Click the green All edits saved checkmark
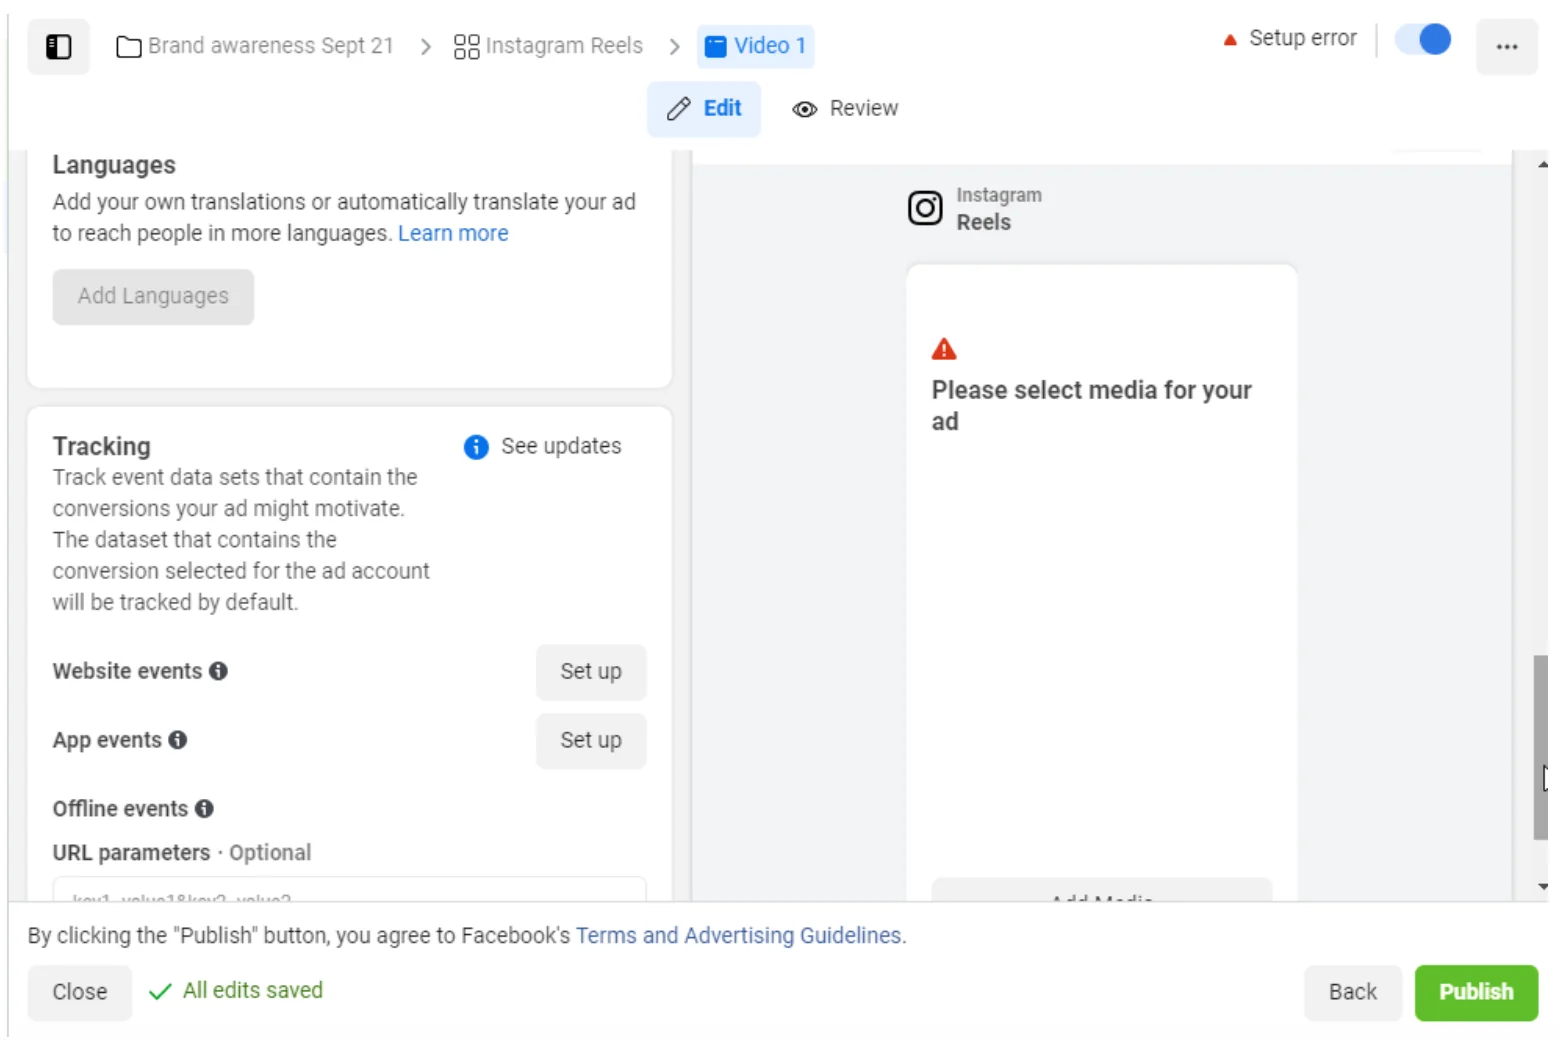Viewport: 1560px width, 1040px height. pos(160,992)
